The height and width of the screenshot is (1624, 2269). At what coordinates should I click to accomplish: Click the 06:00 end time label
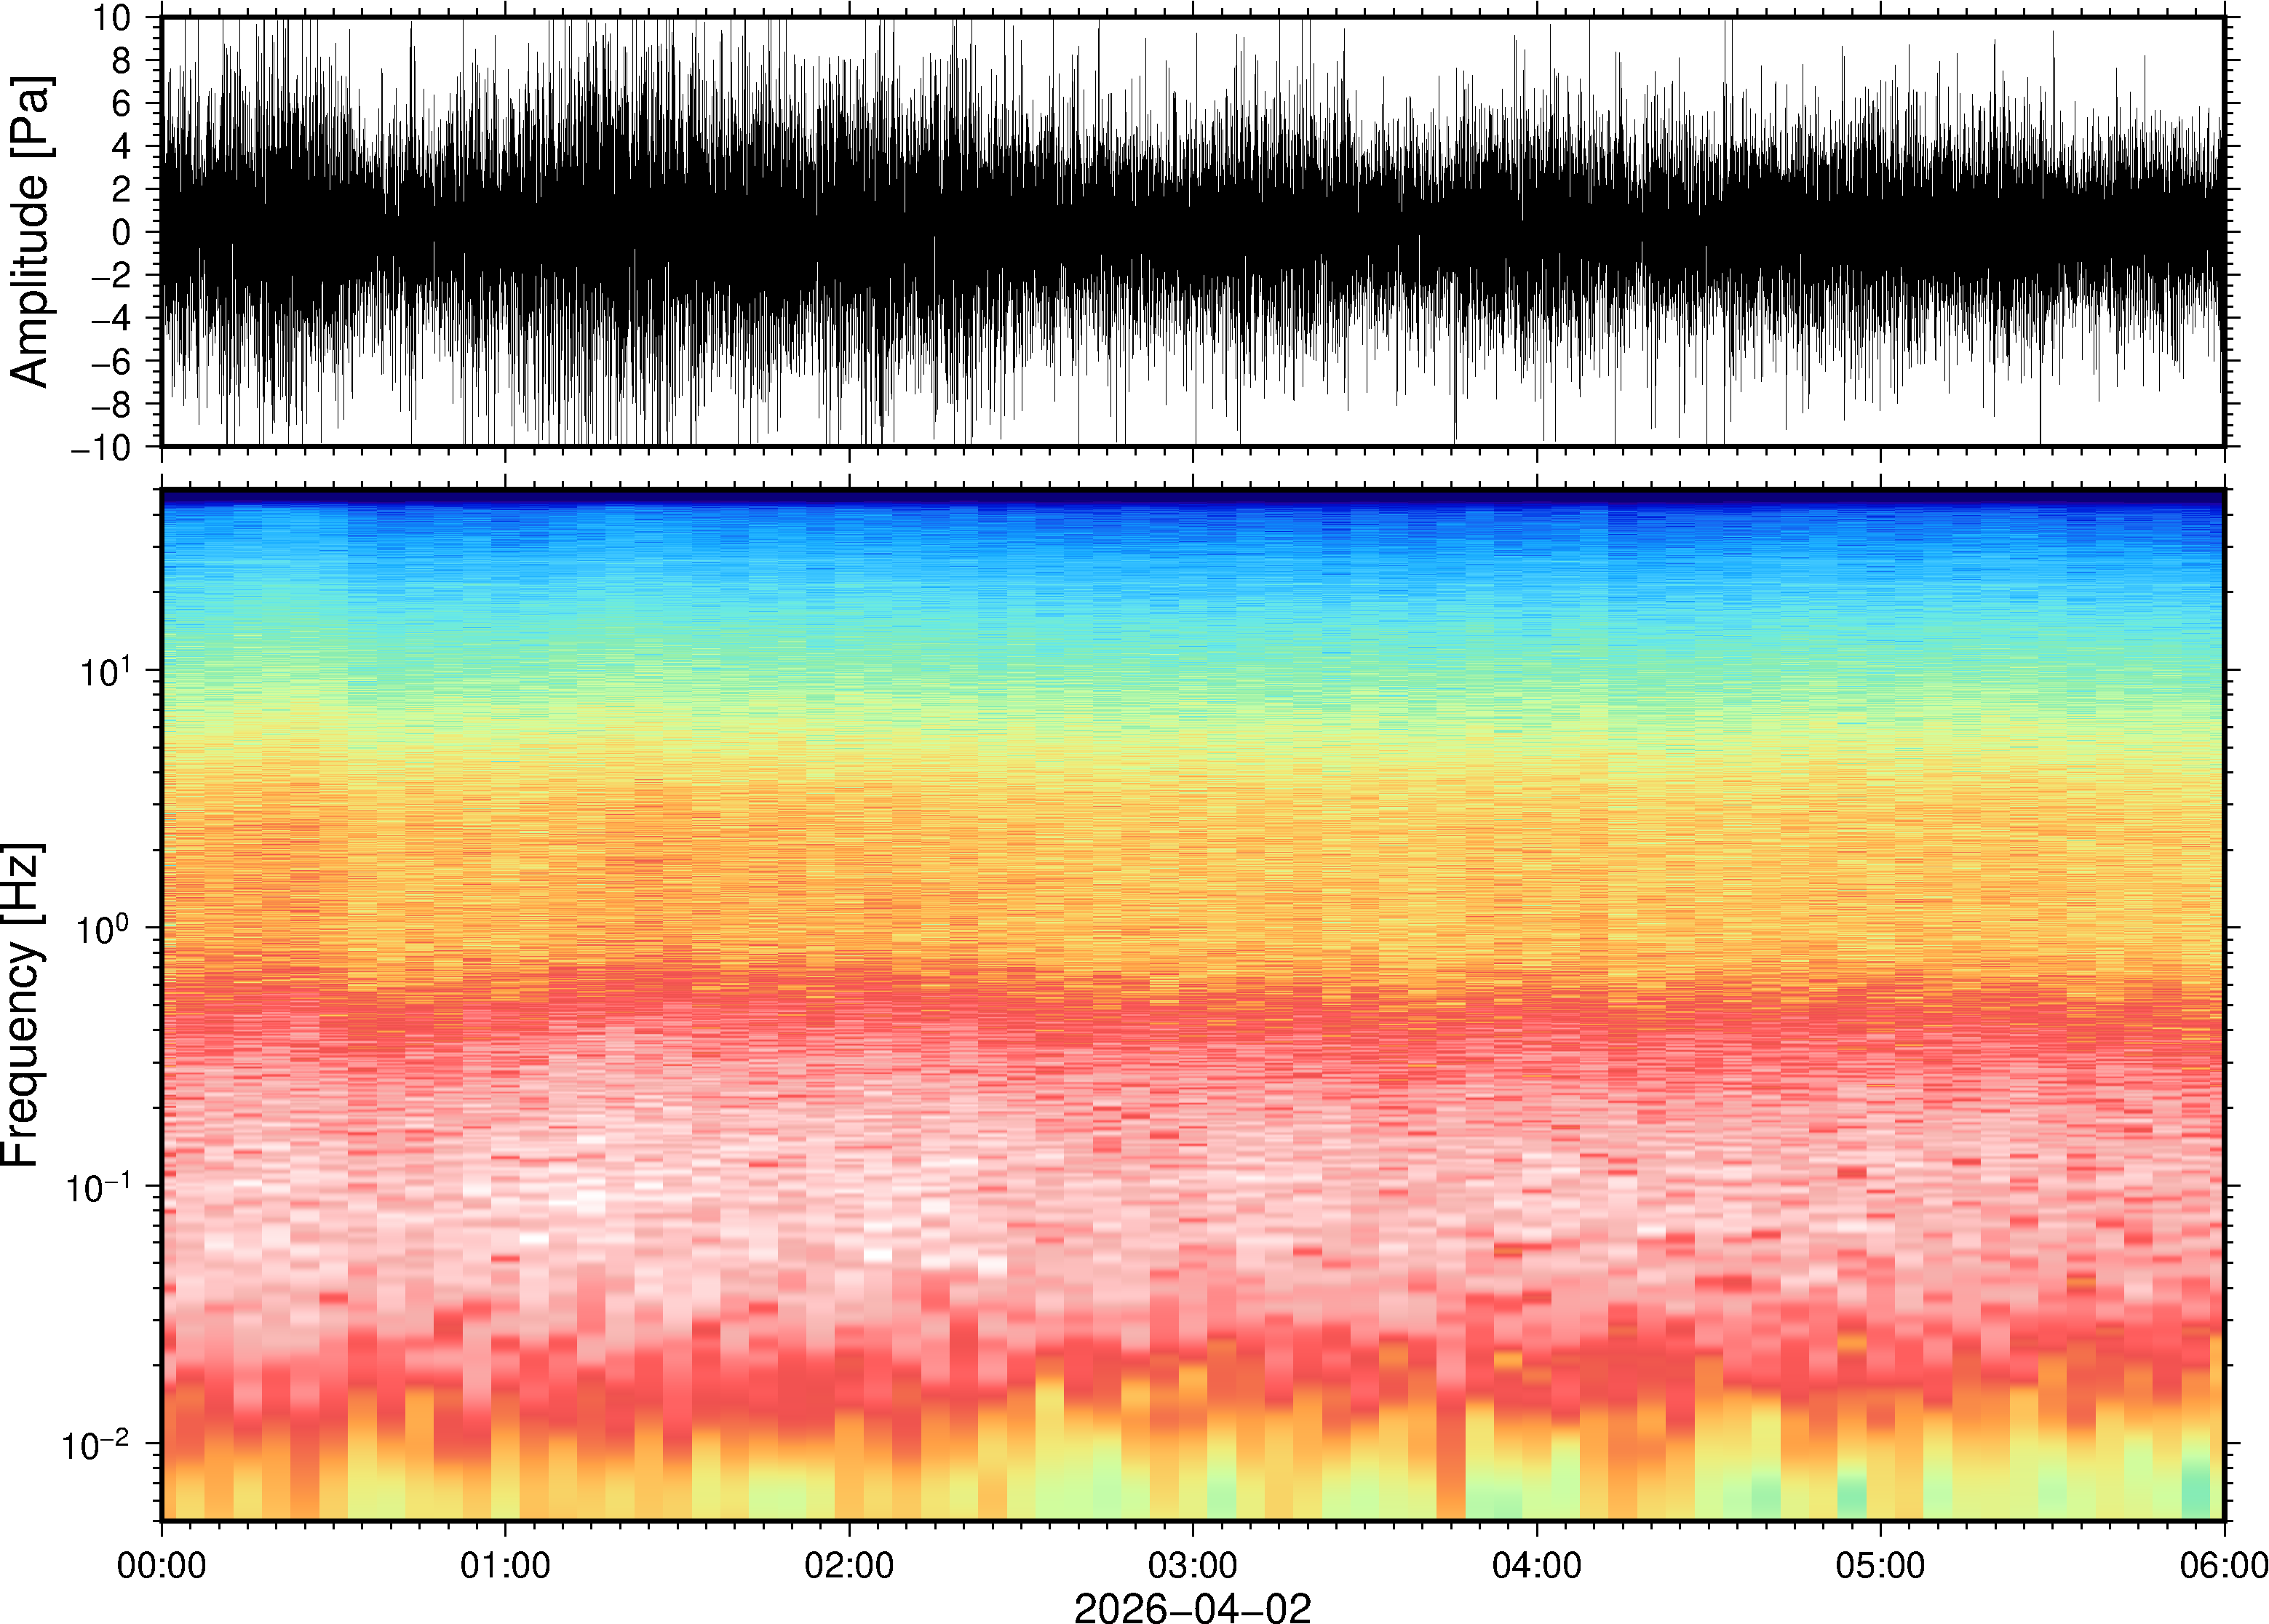pos(2223,1564)
